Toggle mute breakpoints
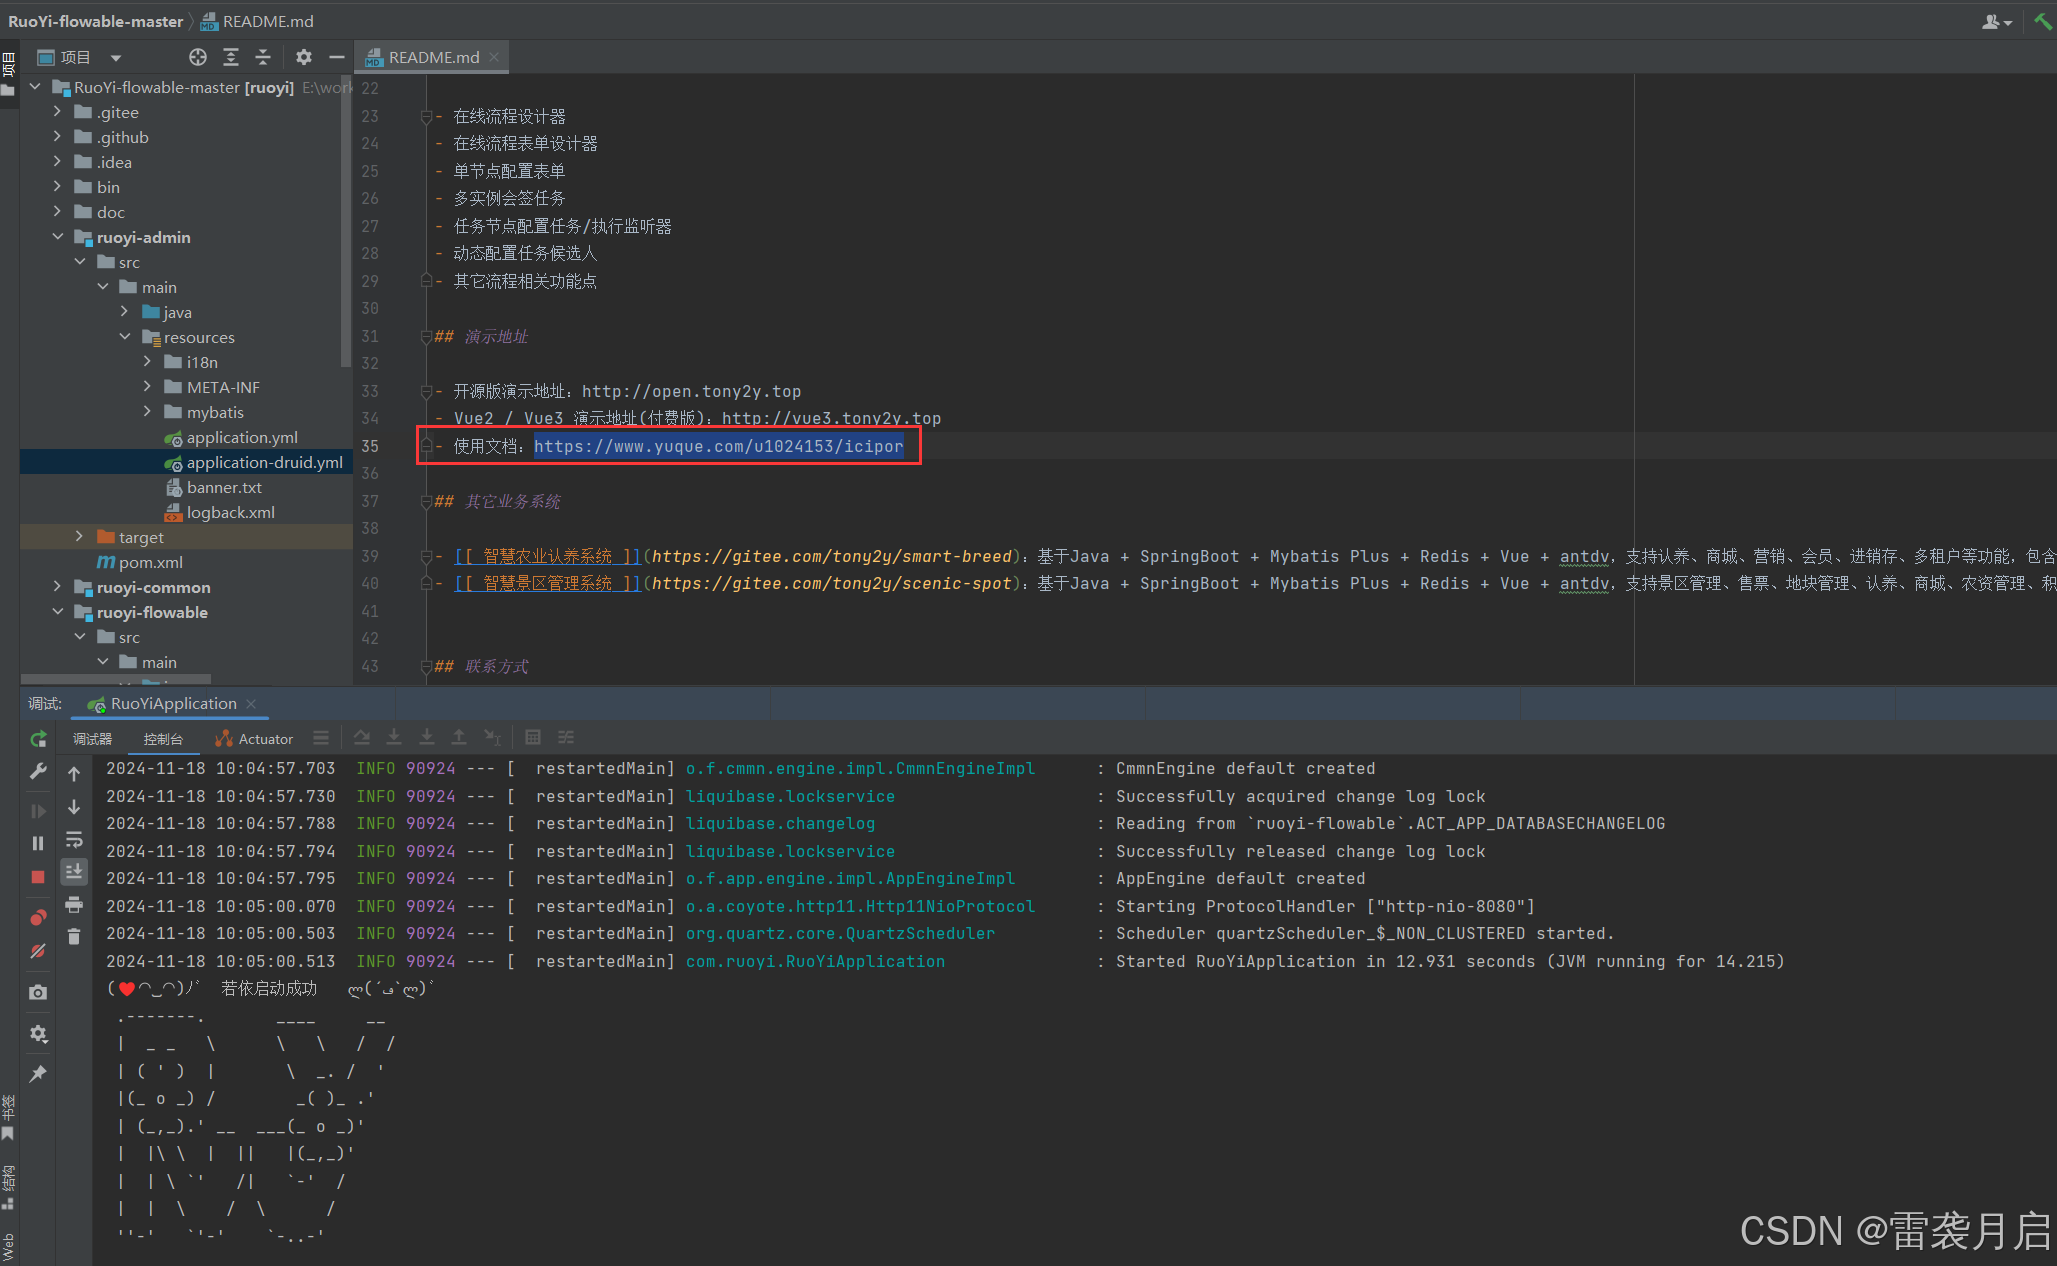Viewport: 2057px width, 1266px height. (x=38, y=951)
